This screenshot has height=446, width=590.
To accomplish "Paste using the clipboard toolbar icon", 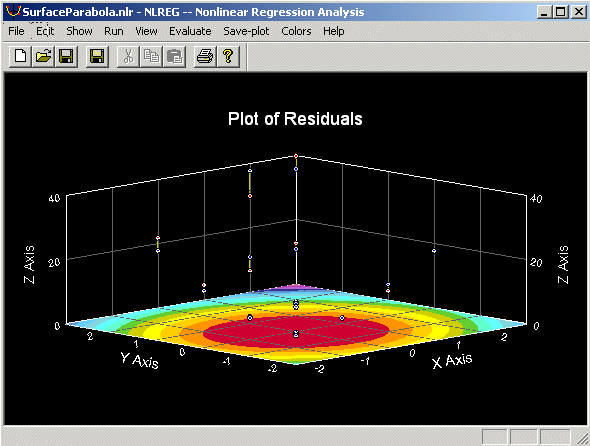I will (x=174, y=57).
